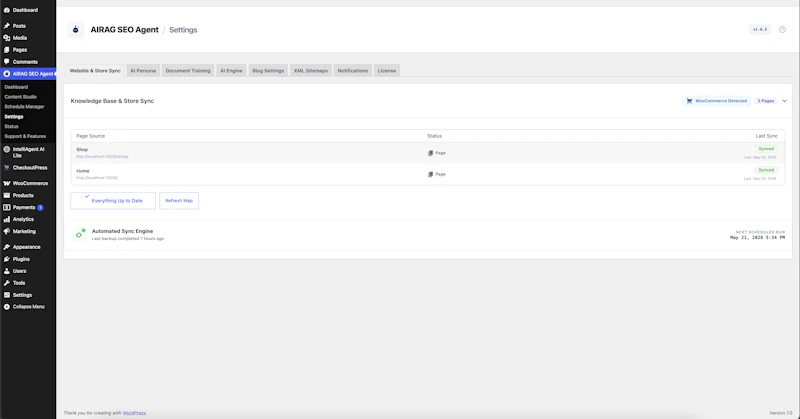Click the Page Source column header
Viewport: 800px width, 419px height.
click(90, 136)
